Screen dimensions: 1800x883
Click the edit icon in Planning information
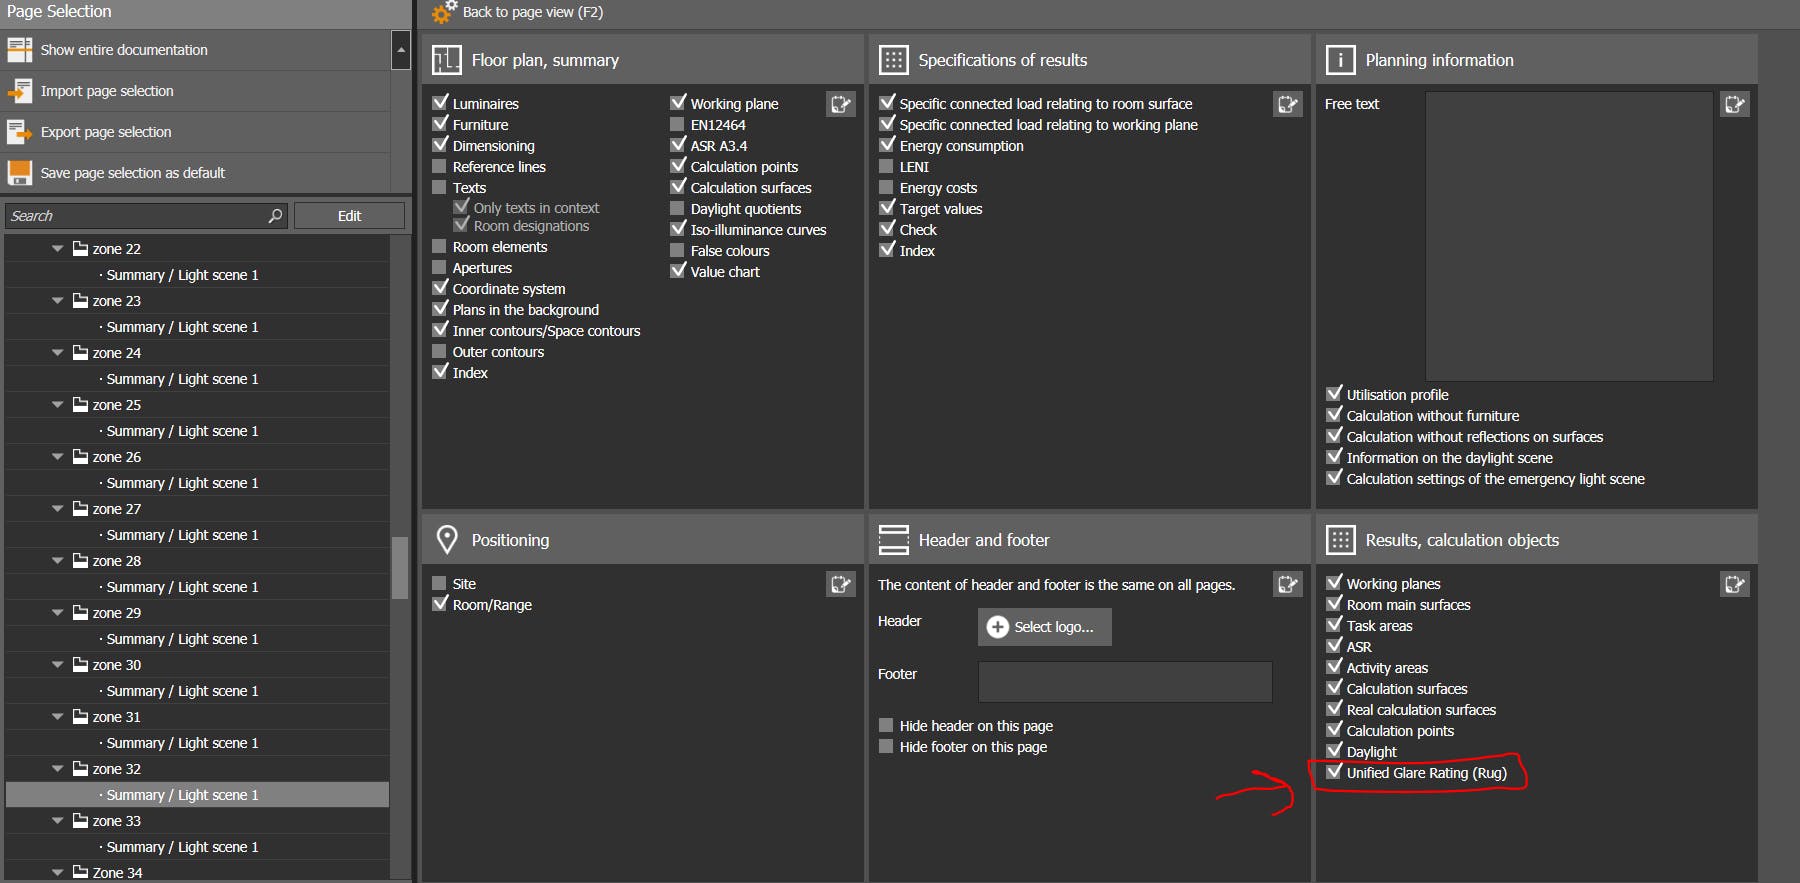(1735, 104)
